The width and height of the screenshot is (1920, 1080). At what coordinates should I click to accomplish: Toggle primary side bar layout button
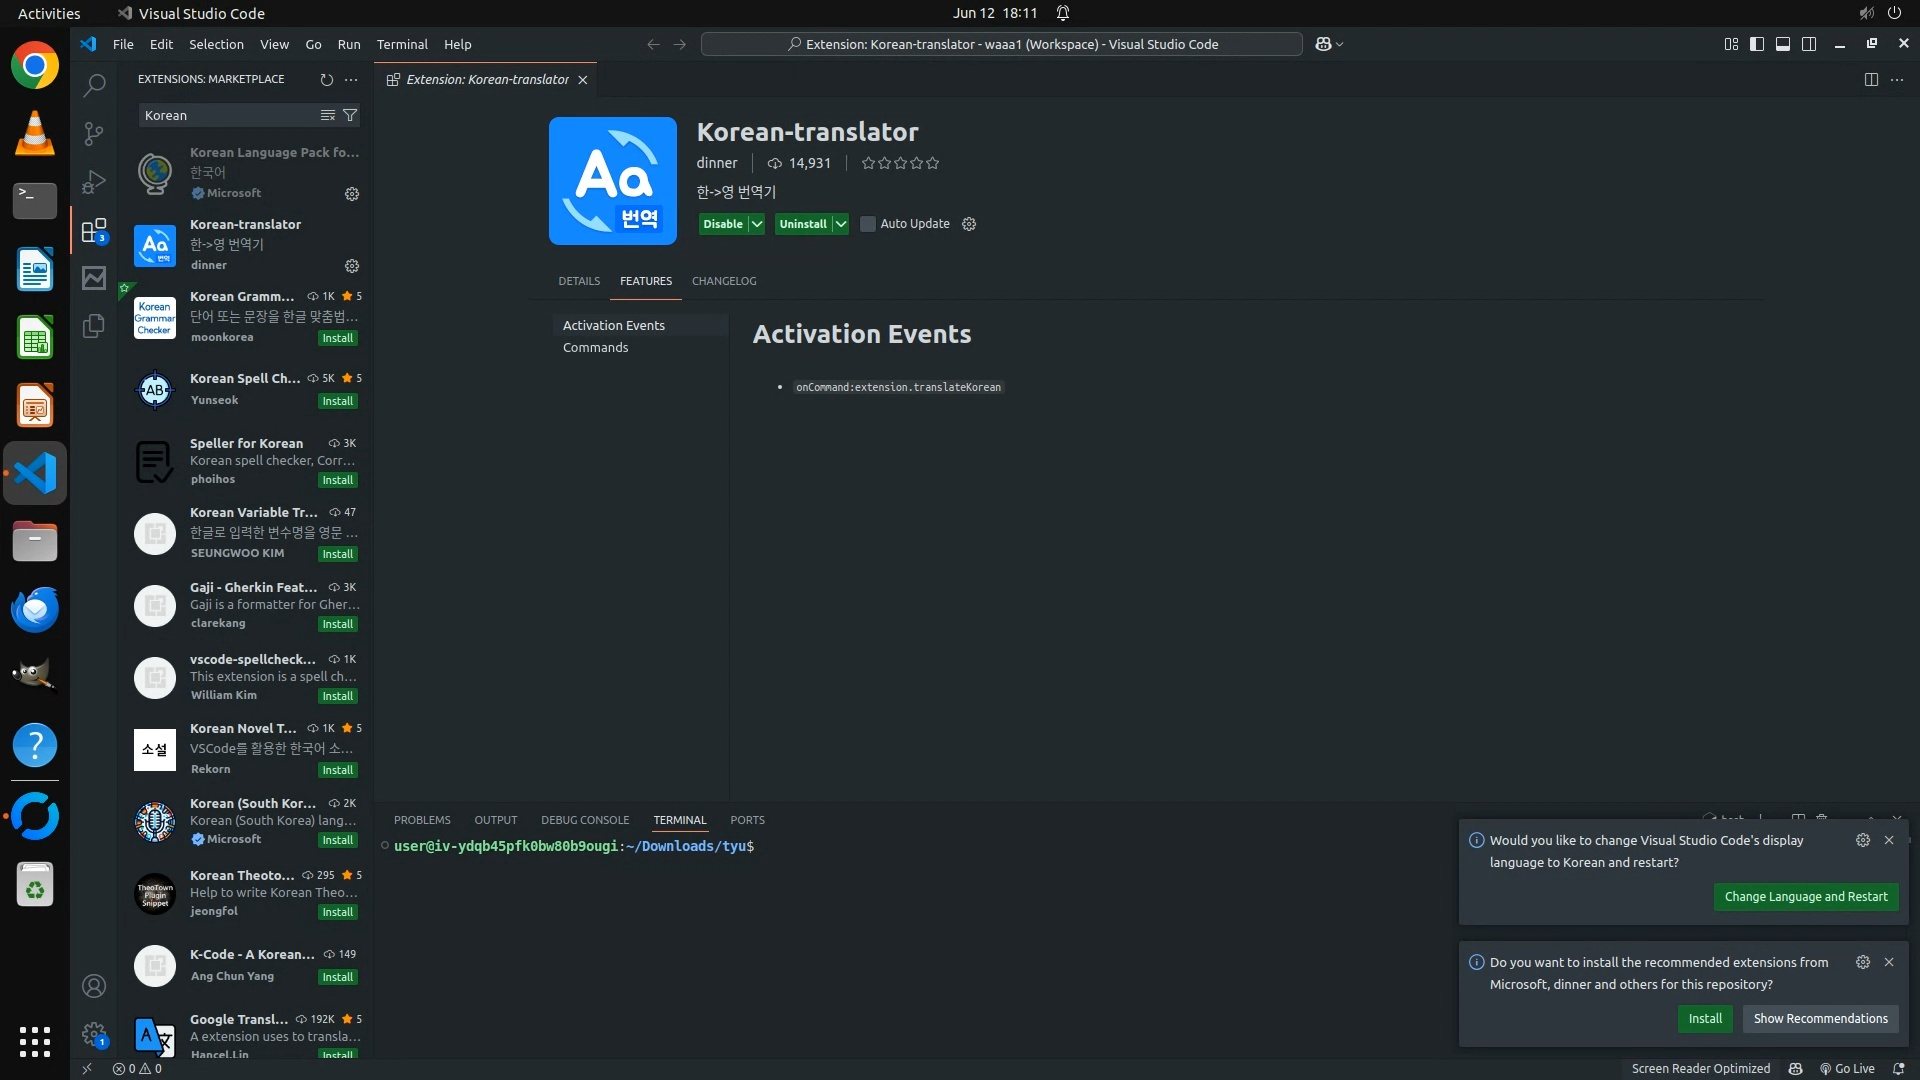[1757, 44]
